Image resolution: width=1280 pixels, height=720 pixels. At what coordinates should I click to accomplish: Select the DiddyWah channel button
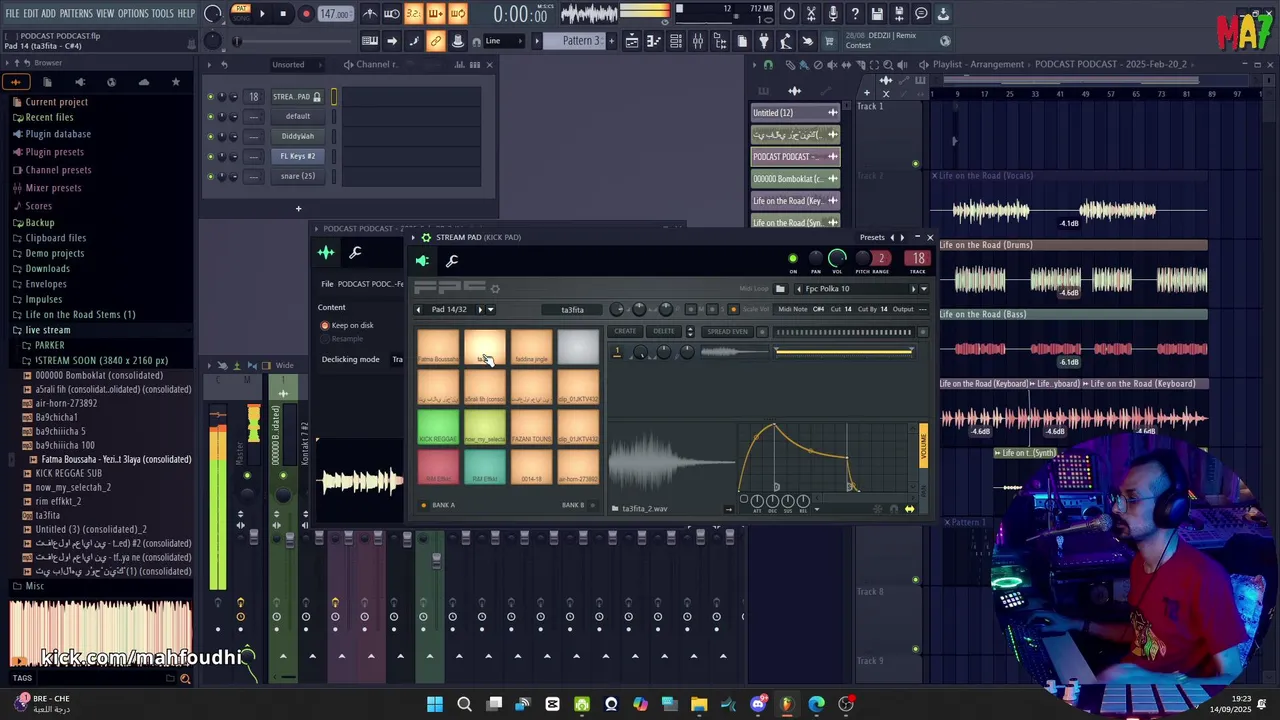point(297,136)
